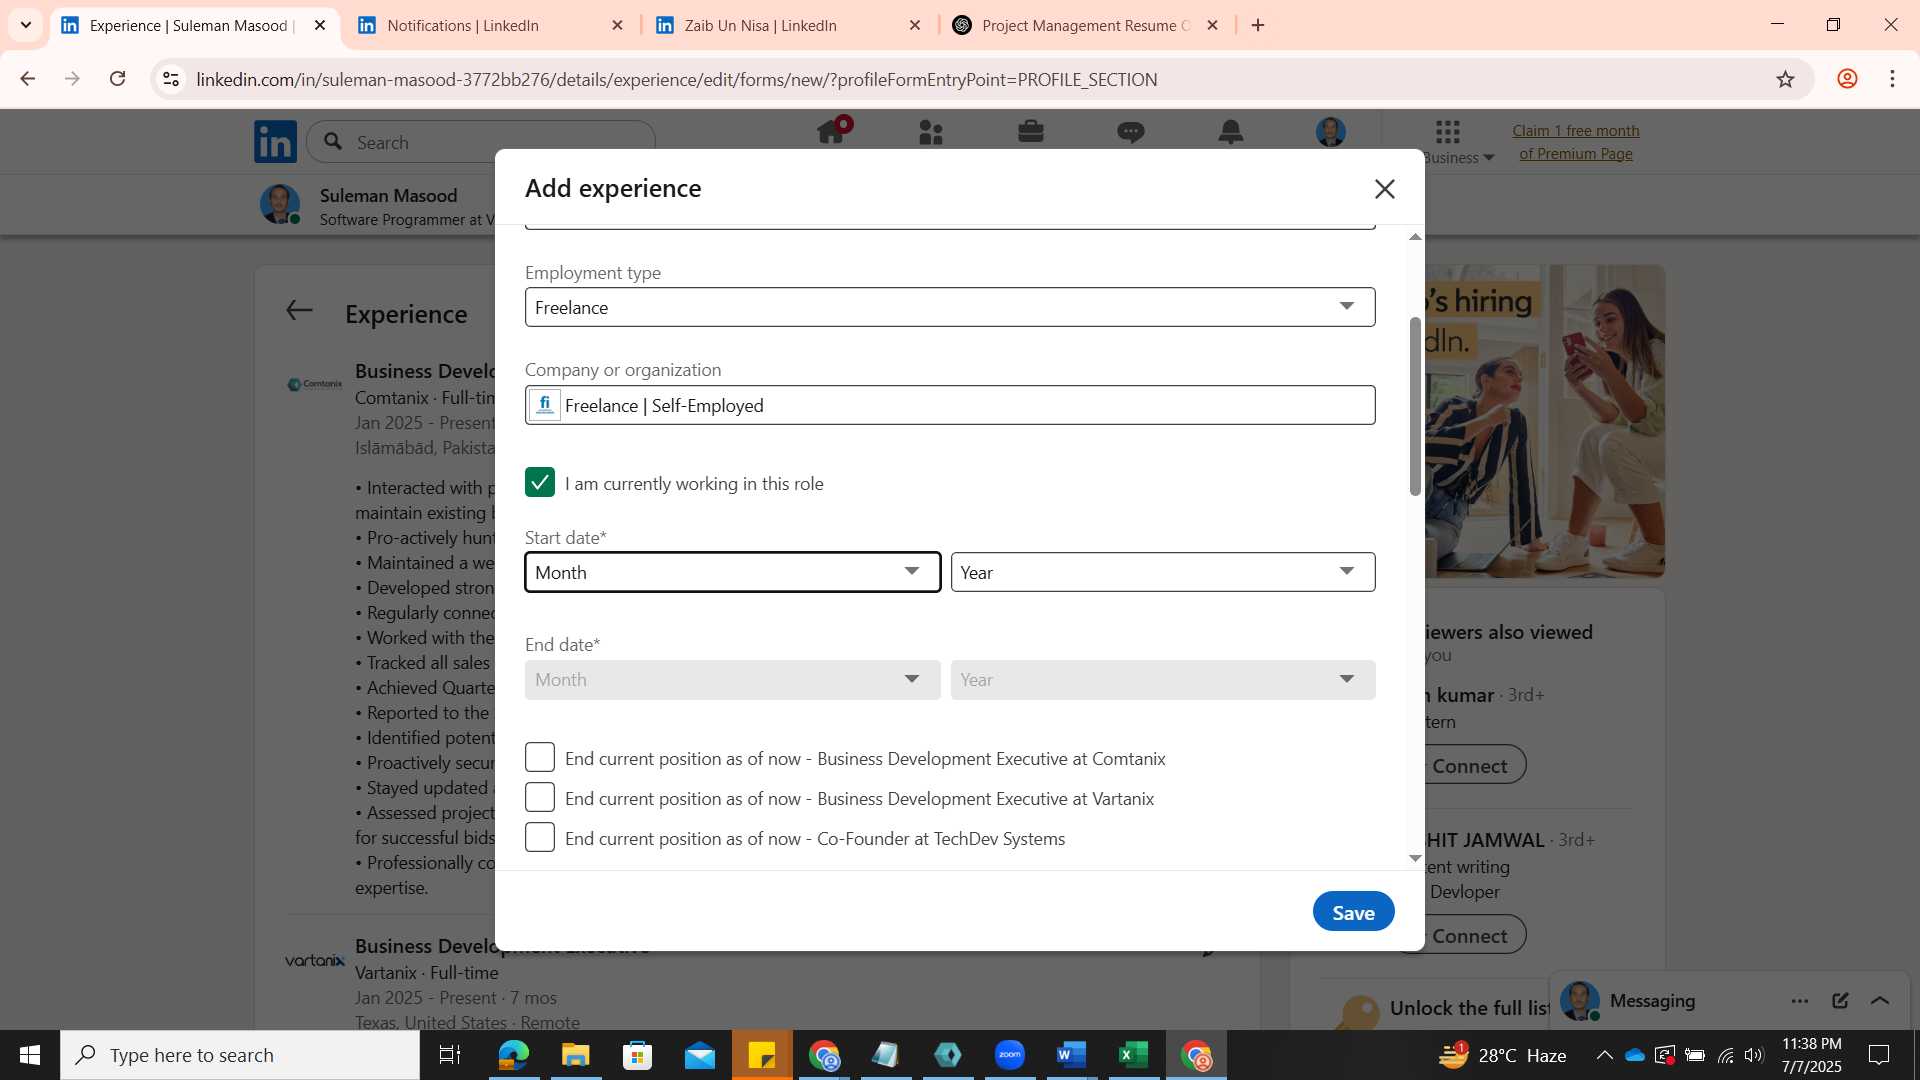
Task: Bookmark this page star icon
Action: [x=1786, y=79]
